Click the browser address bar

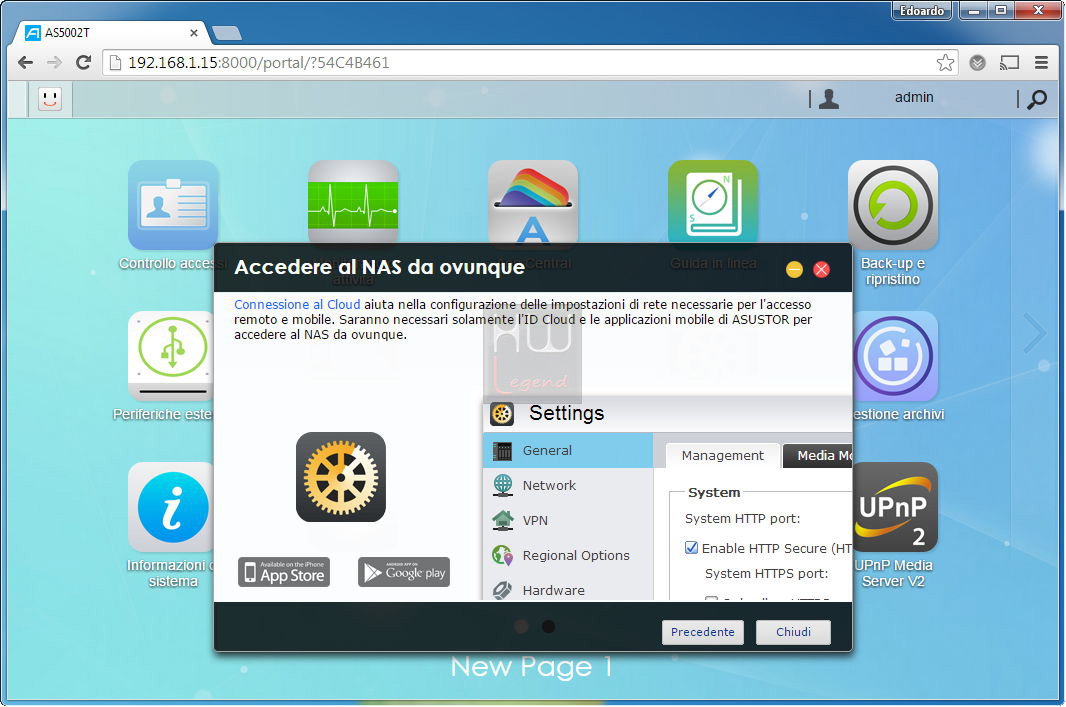point(530,63)
